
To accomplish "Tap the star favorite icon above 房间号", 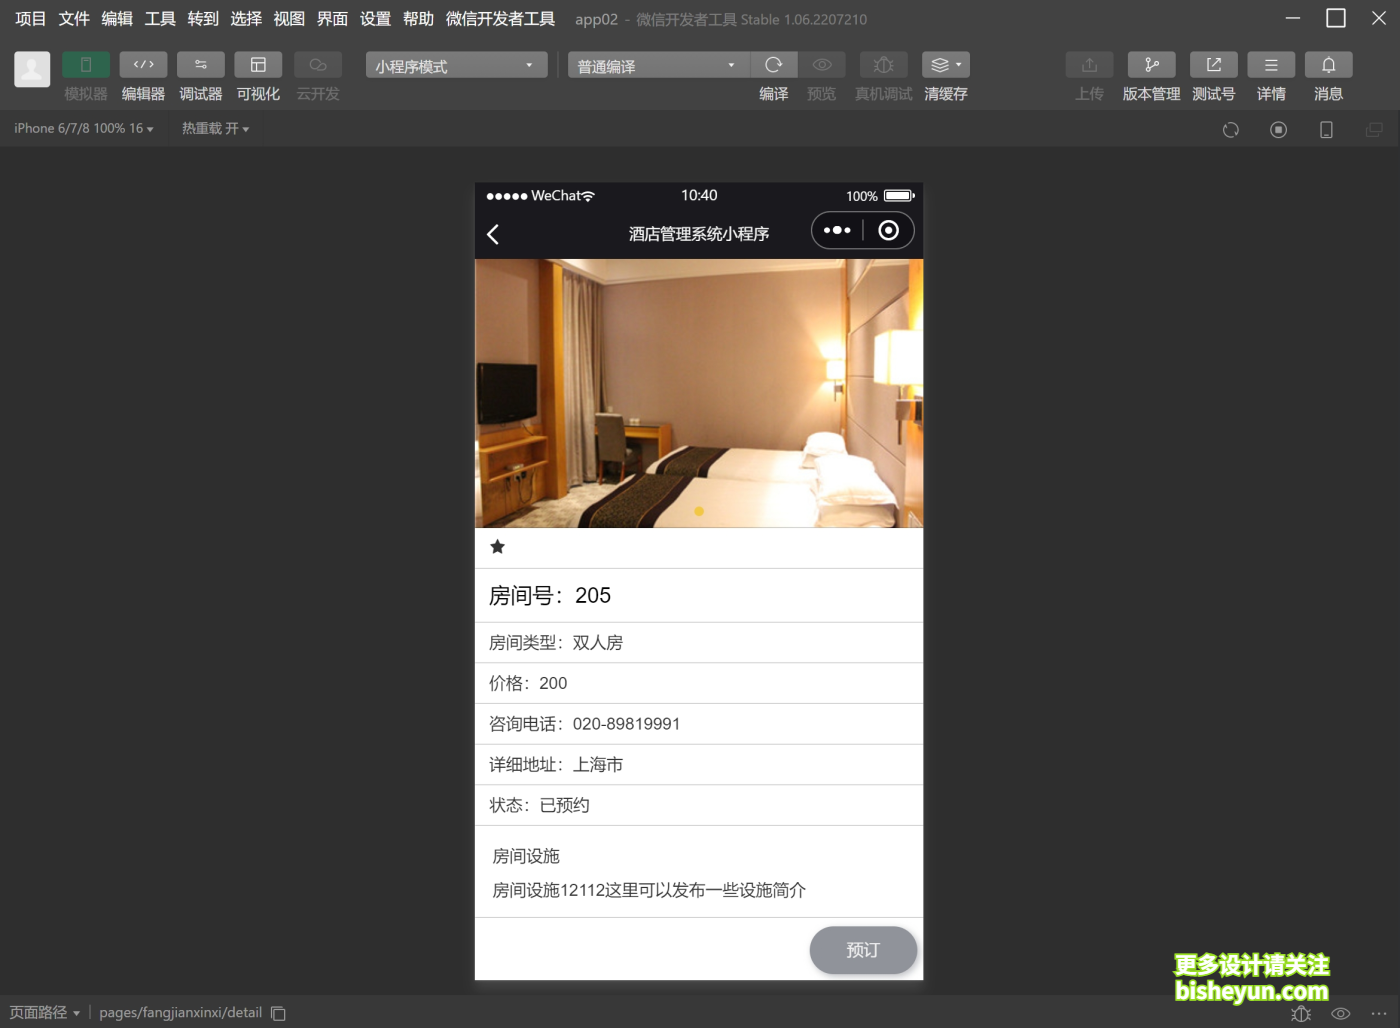I will (x=497, y=547).
